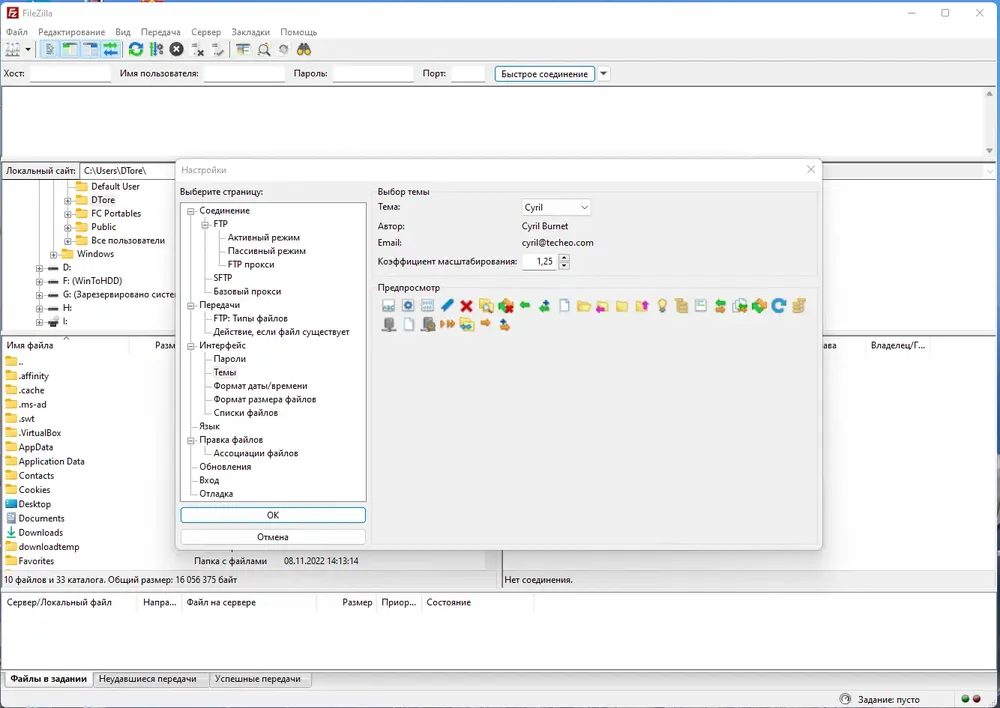
Task: Increase the scale factor with up arrow
Action: (x=564, y=258)
